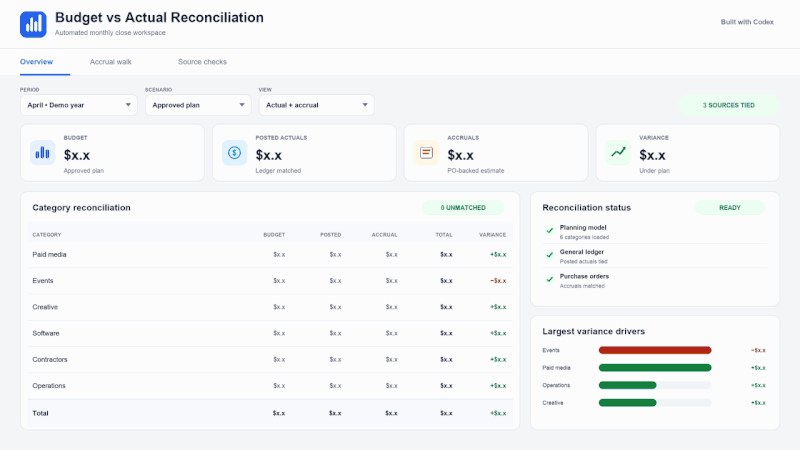Image resolution: width=800 pixels, height=450 pixels.
Task: Open the Period dropdown showing April
Action: pyautogui.click(x=79, y=105)
